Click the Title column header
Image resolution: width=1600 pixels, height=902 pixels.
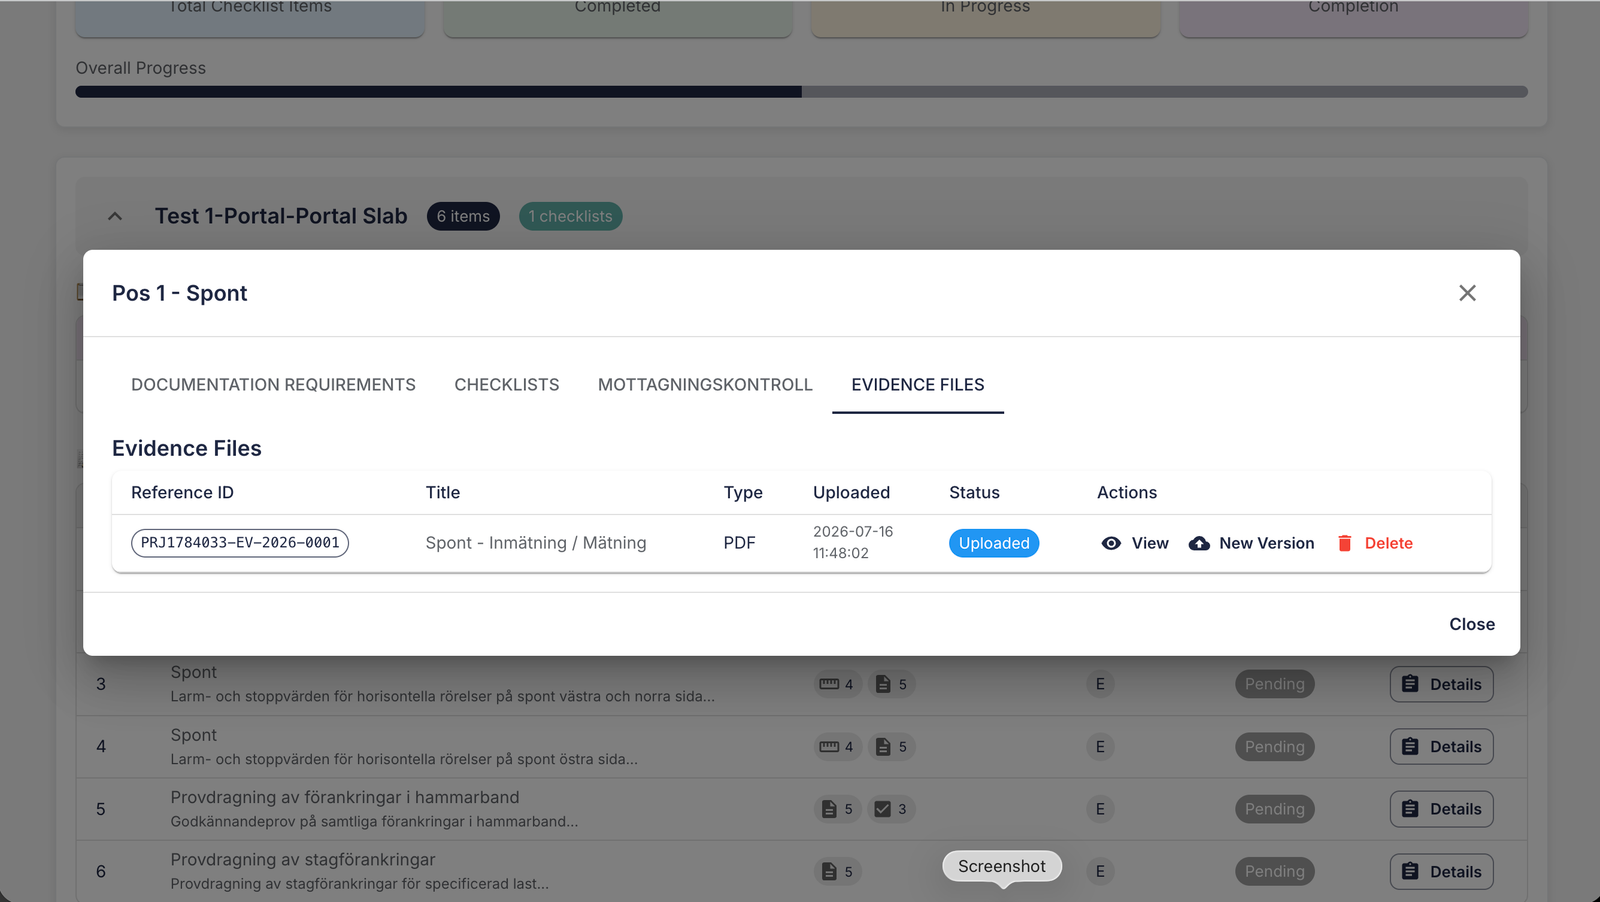coord(443,492)
